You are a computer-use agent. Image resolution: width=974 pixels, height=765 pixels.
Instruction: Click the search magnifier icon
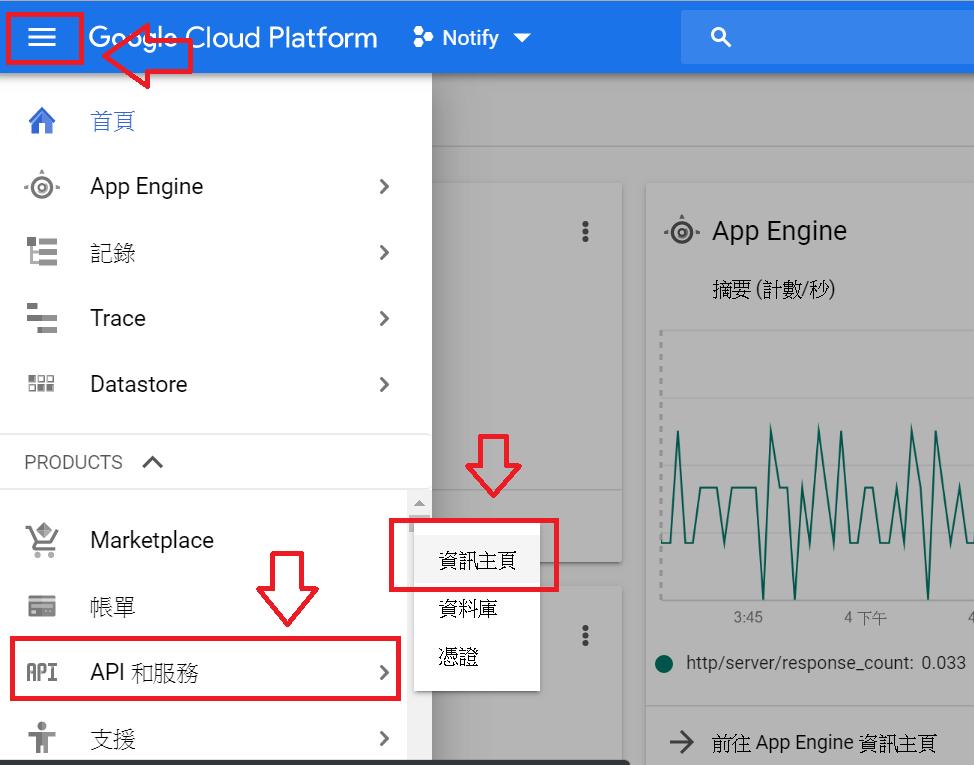pos(721,37)
